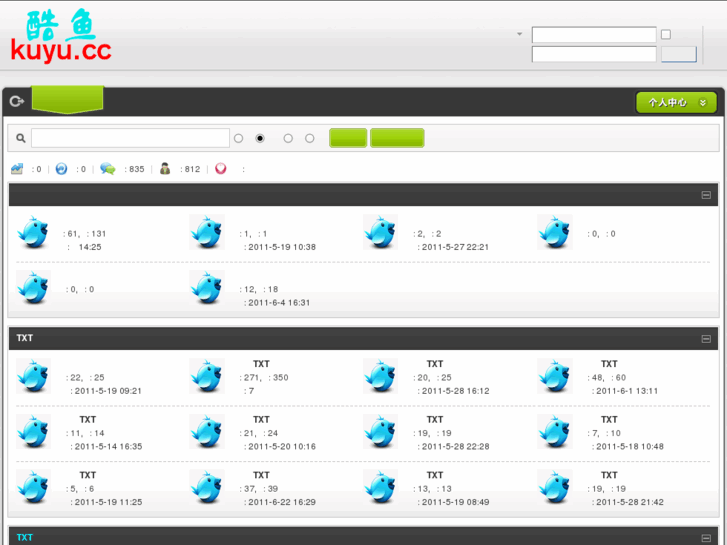
Task: Select the fourth search radio button
Action: click(310, 138)
